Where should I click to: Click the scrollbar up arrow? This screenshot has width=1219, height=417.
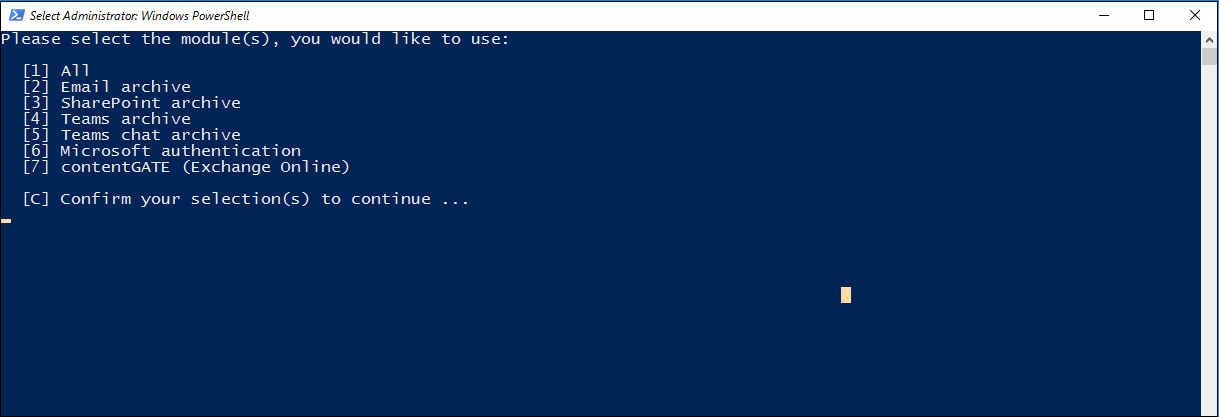[1209, 38]
